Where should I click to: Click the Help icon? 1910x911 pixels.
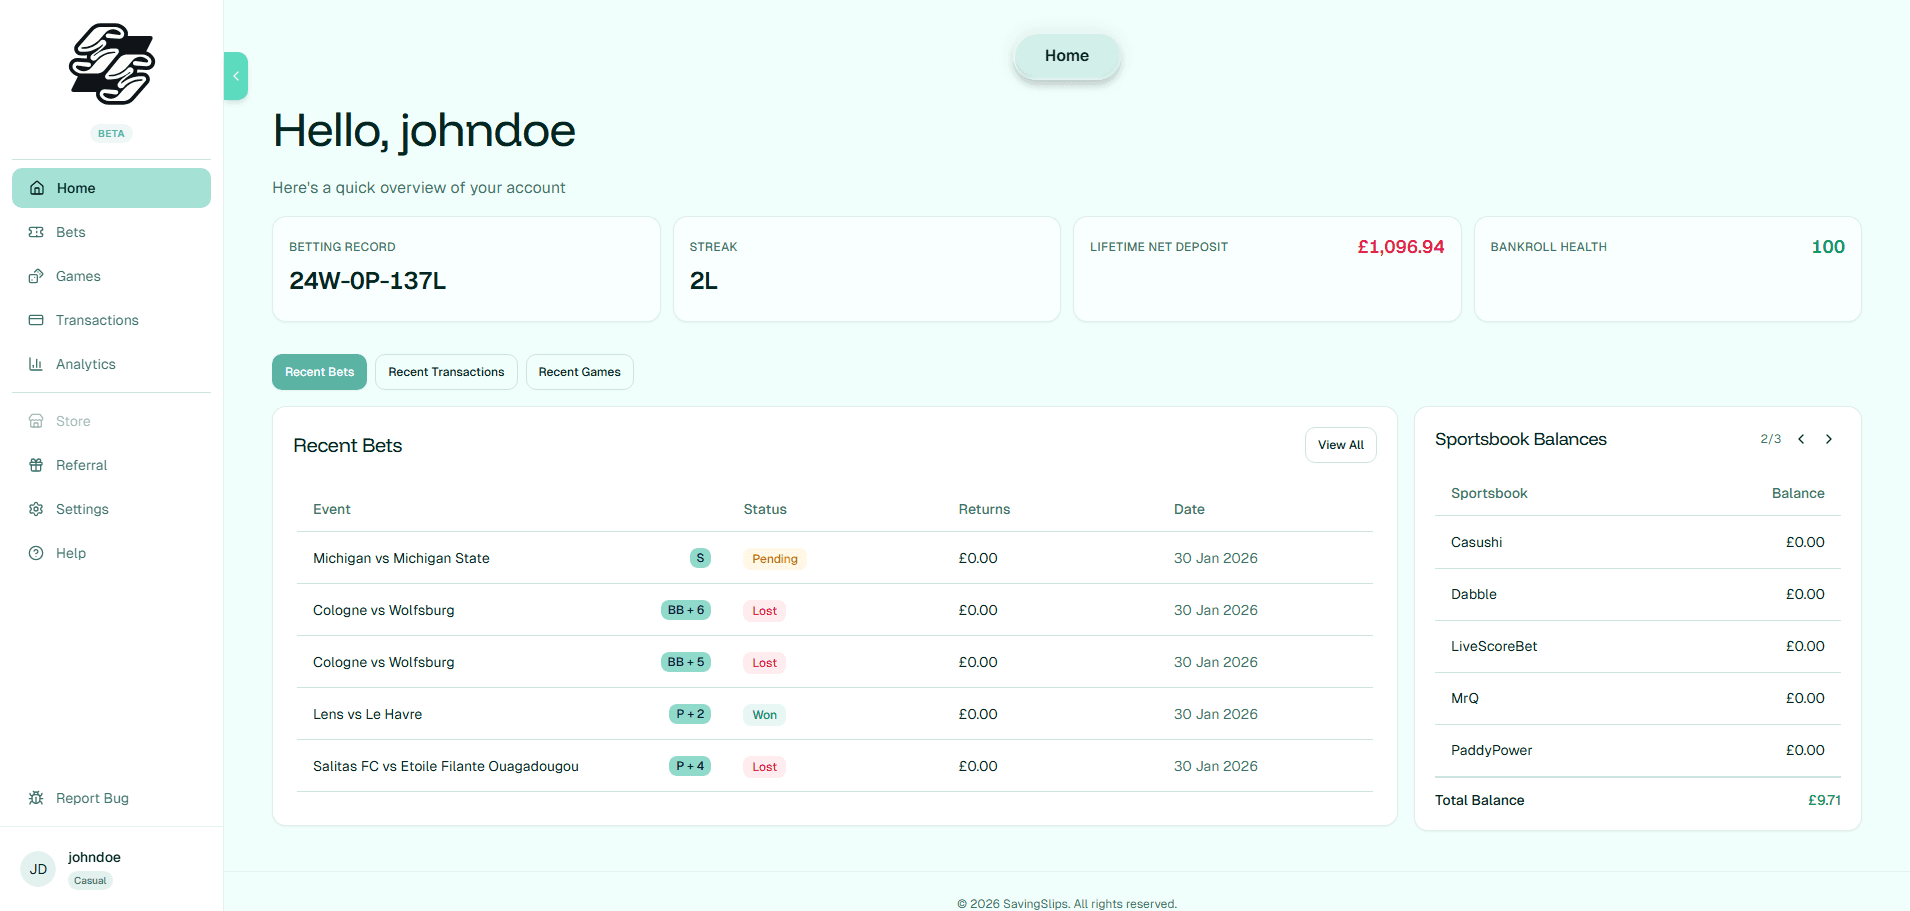click(36, 553)
